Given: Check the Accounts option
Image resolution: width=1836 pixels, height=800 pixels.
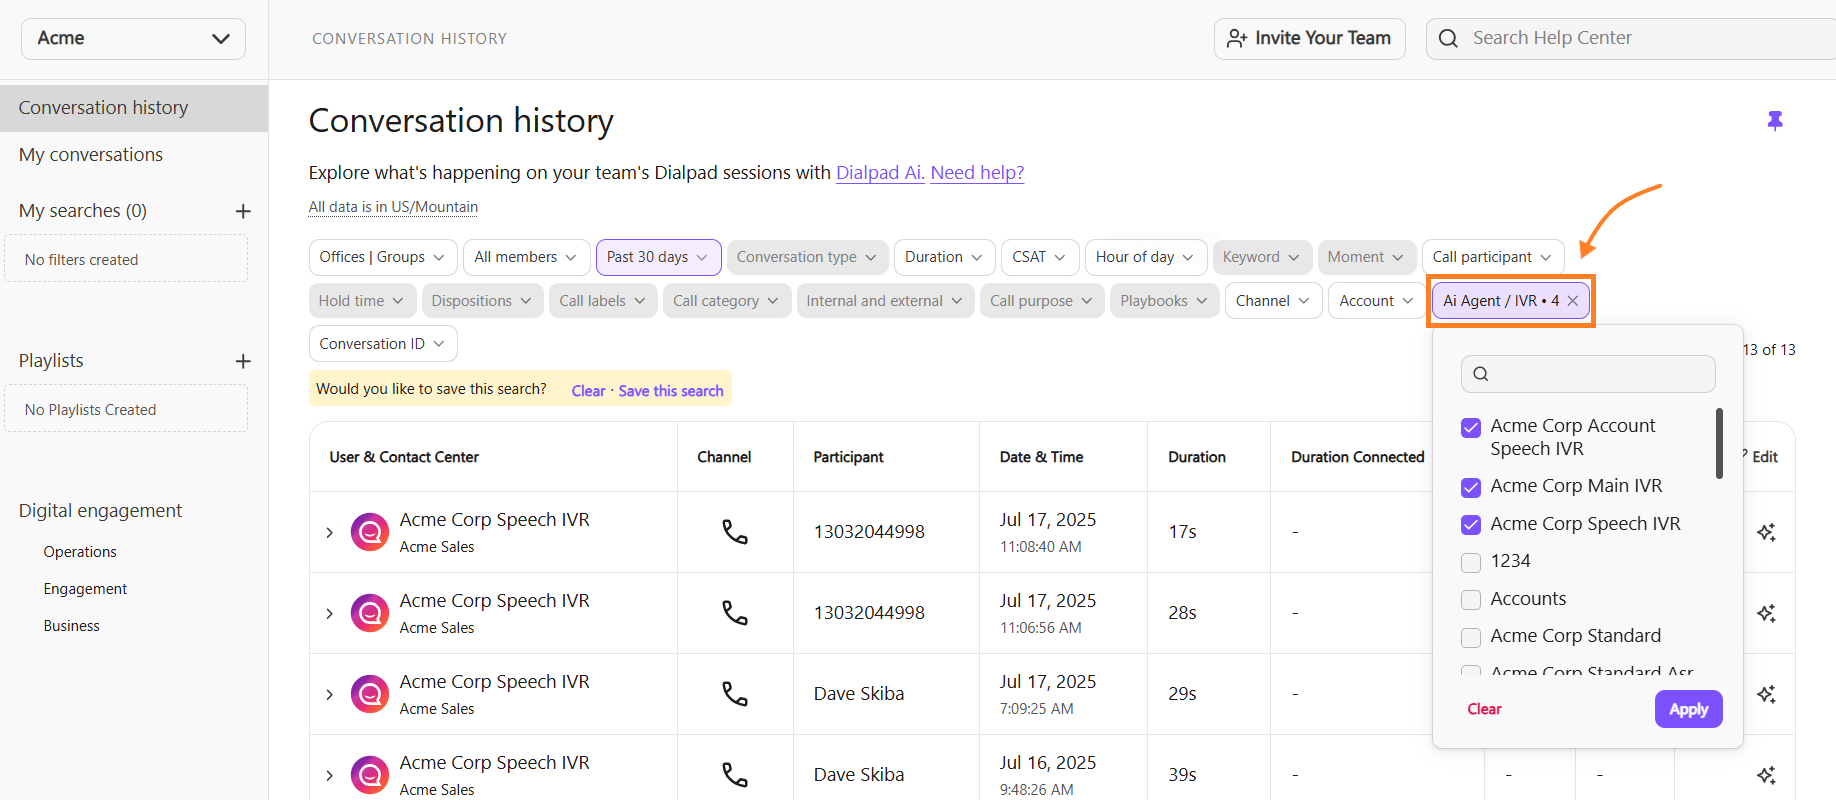Looking at the screenshot, I should click(1471, 600).
